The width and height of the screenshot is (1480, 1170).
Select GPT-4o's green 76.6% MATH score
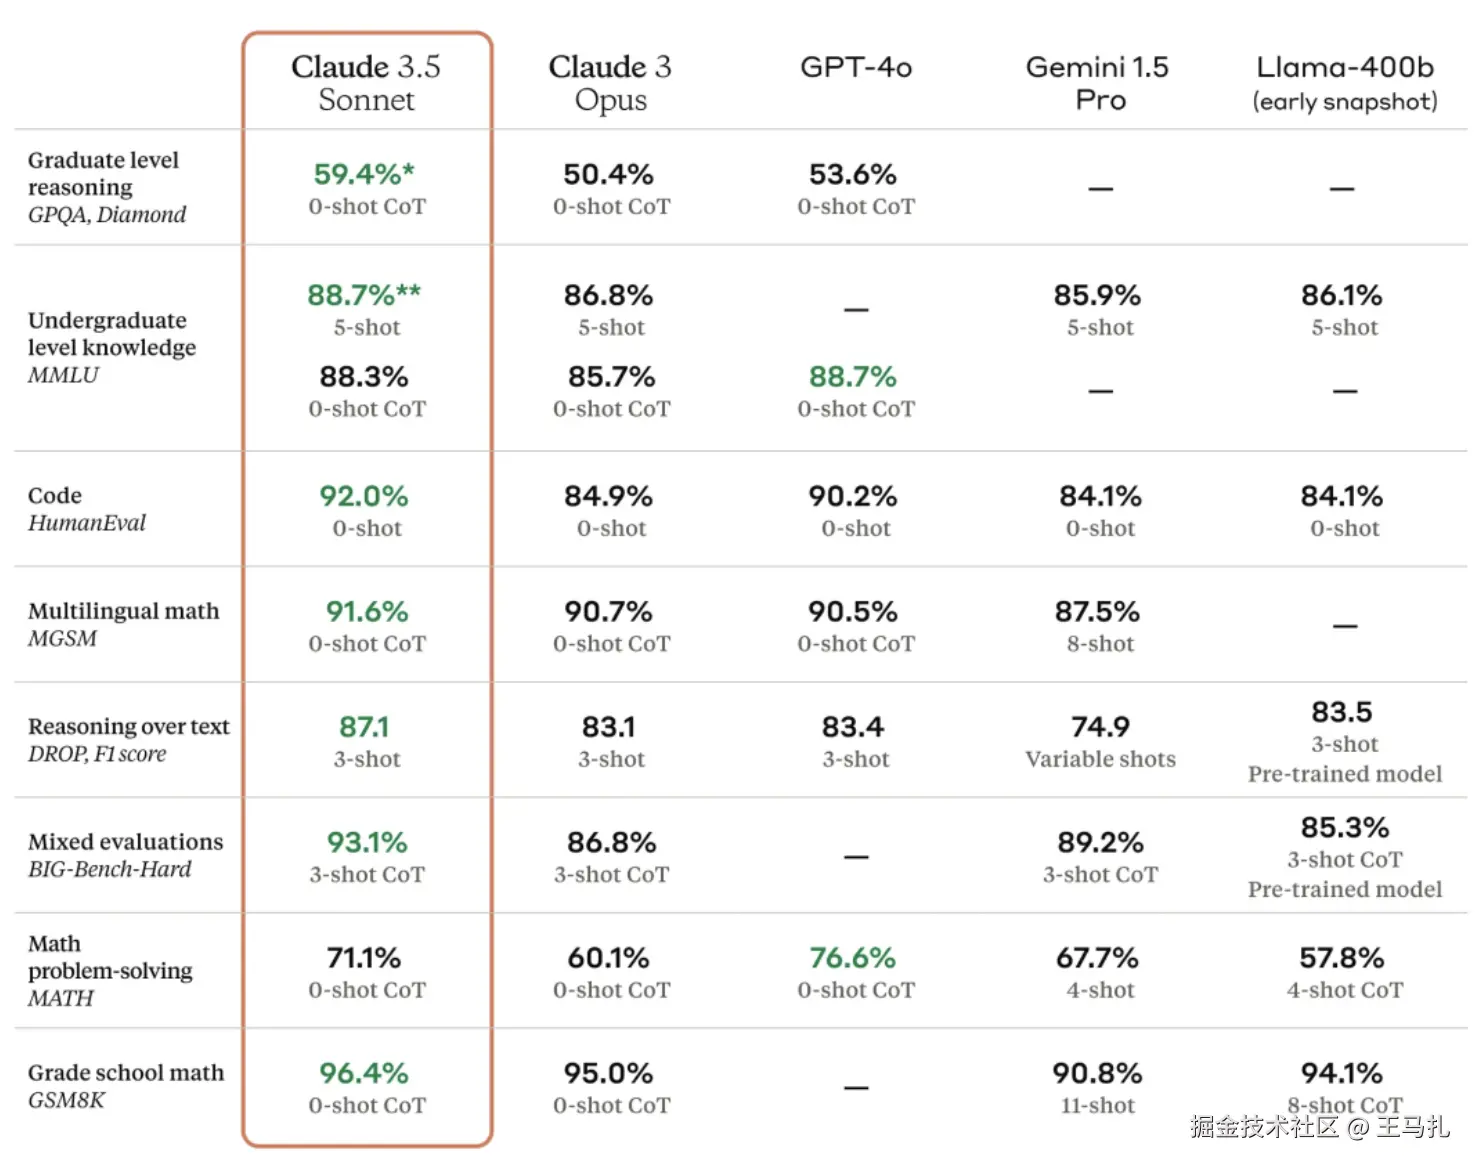853,958
